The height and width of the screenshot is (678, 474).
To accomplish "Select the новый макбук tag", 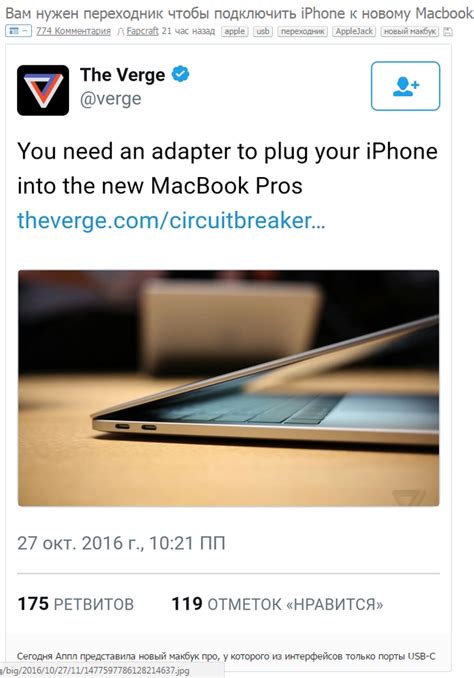I will pos(410,32).
